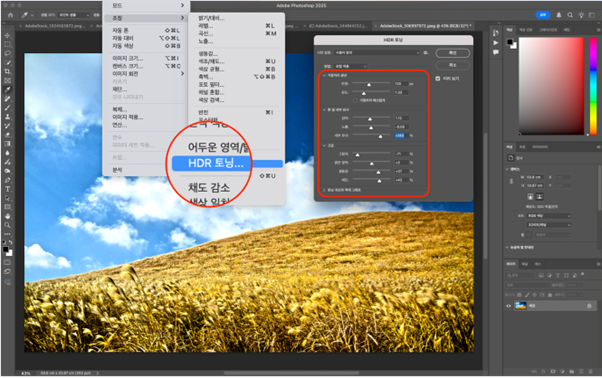Open the HDR method dropdown
The height and width of the screenshot is (378, 602).
tap(351, 66)
